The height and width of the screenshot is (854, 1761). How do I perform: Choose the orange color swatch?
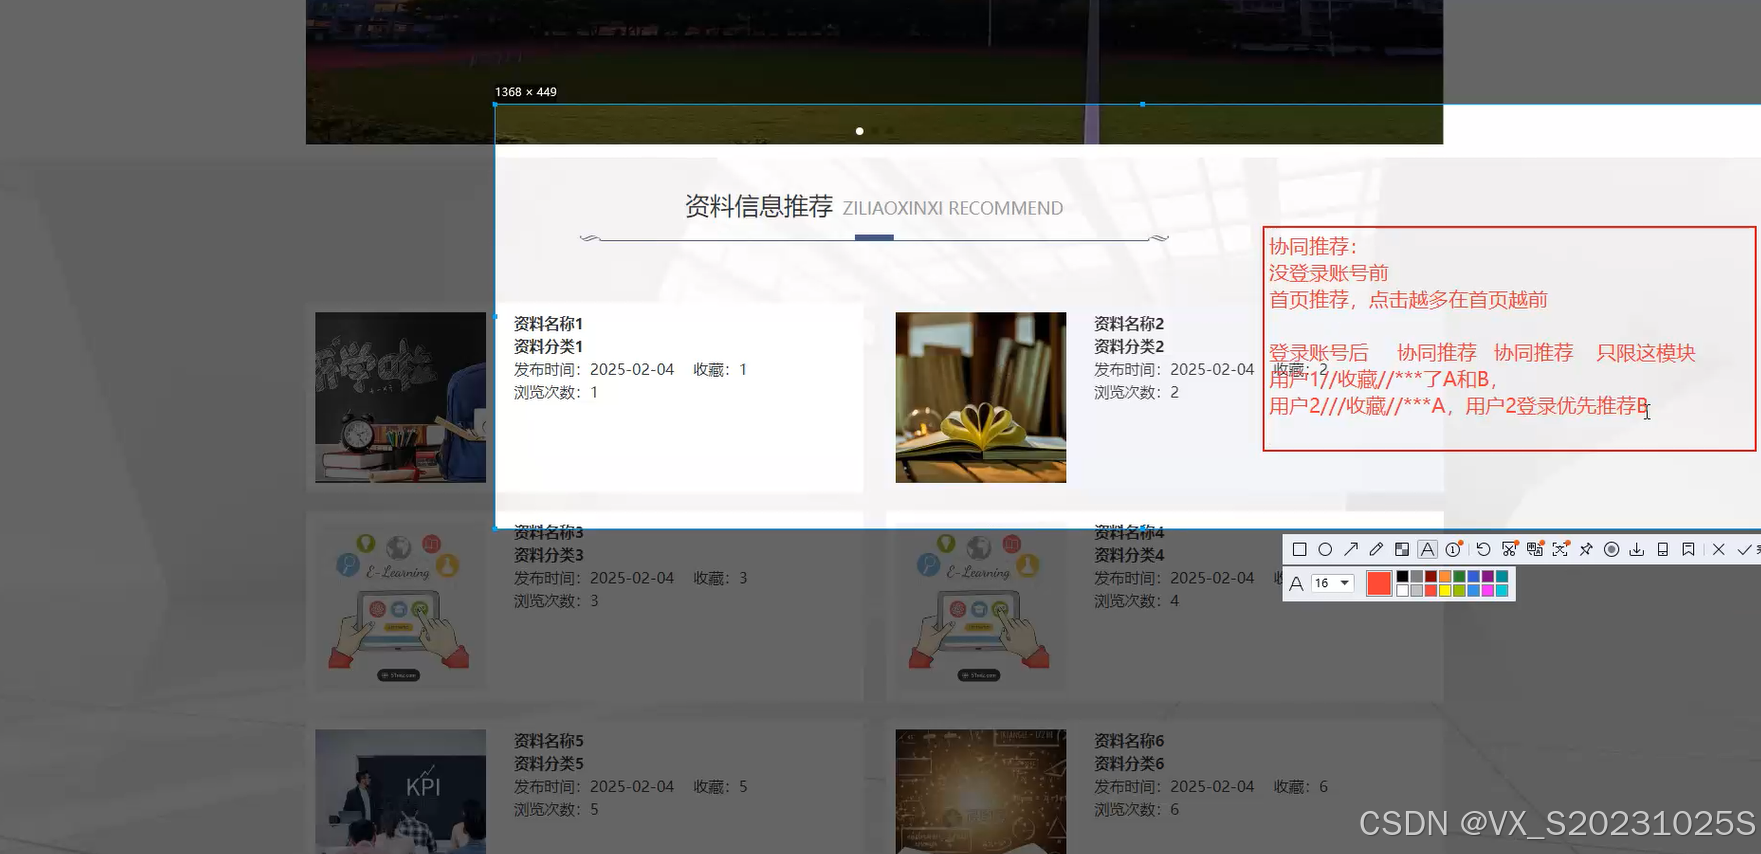click(x=1445, y=576)
